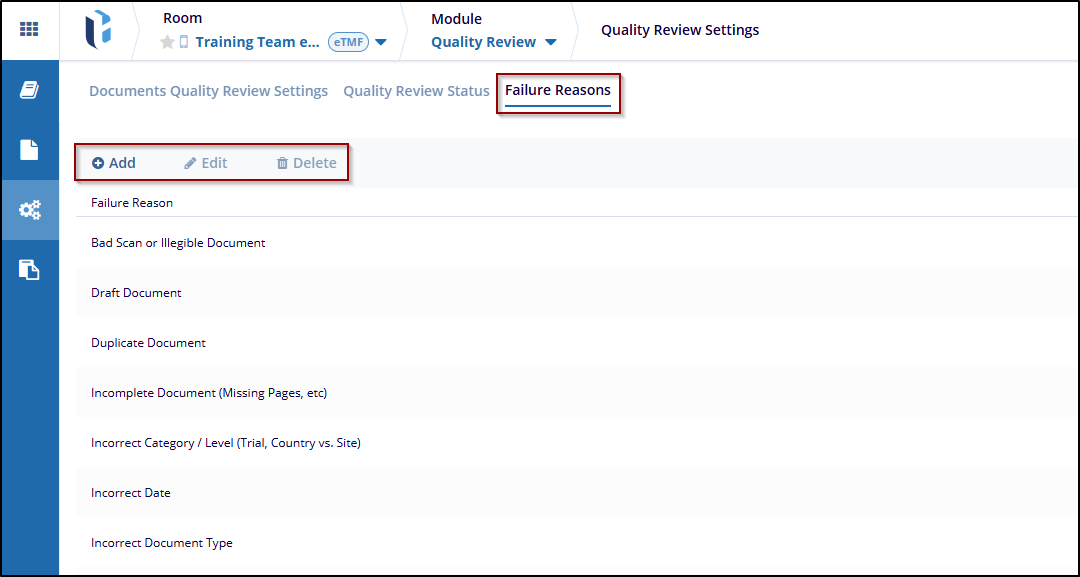Mark room as favorite with star icon
1080x577 pixels.
tap(168, 42)
